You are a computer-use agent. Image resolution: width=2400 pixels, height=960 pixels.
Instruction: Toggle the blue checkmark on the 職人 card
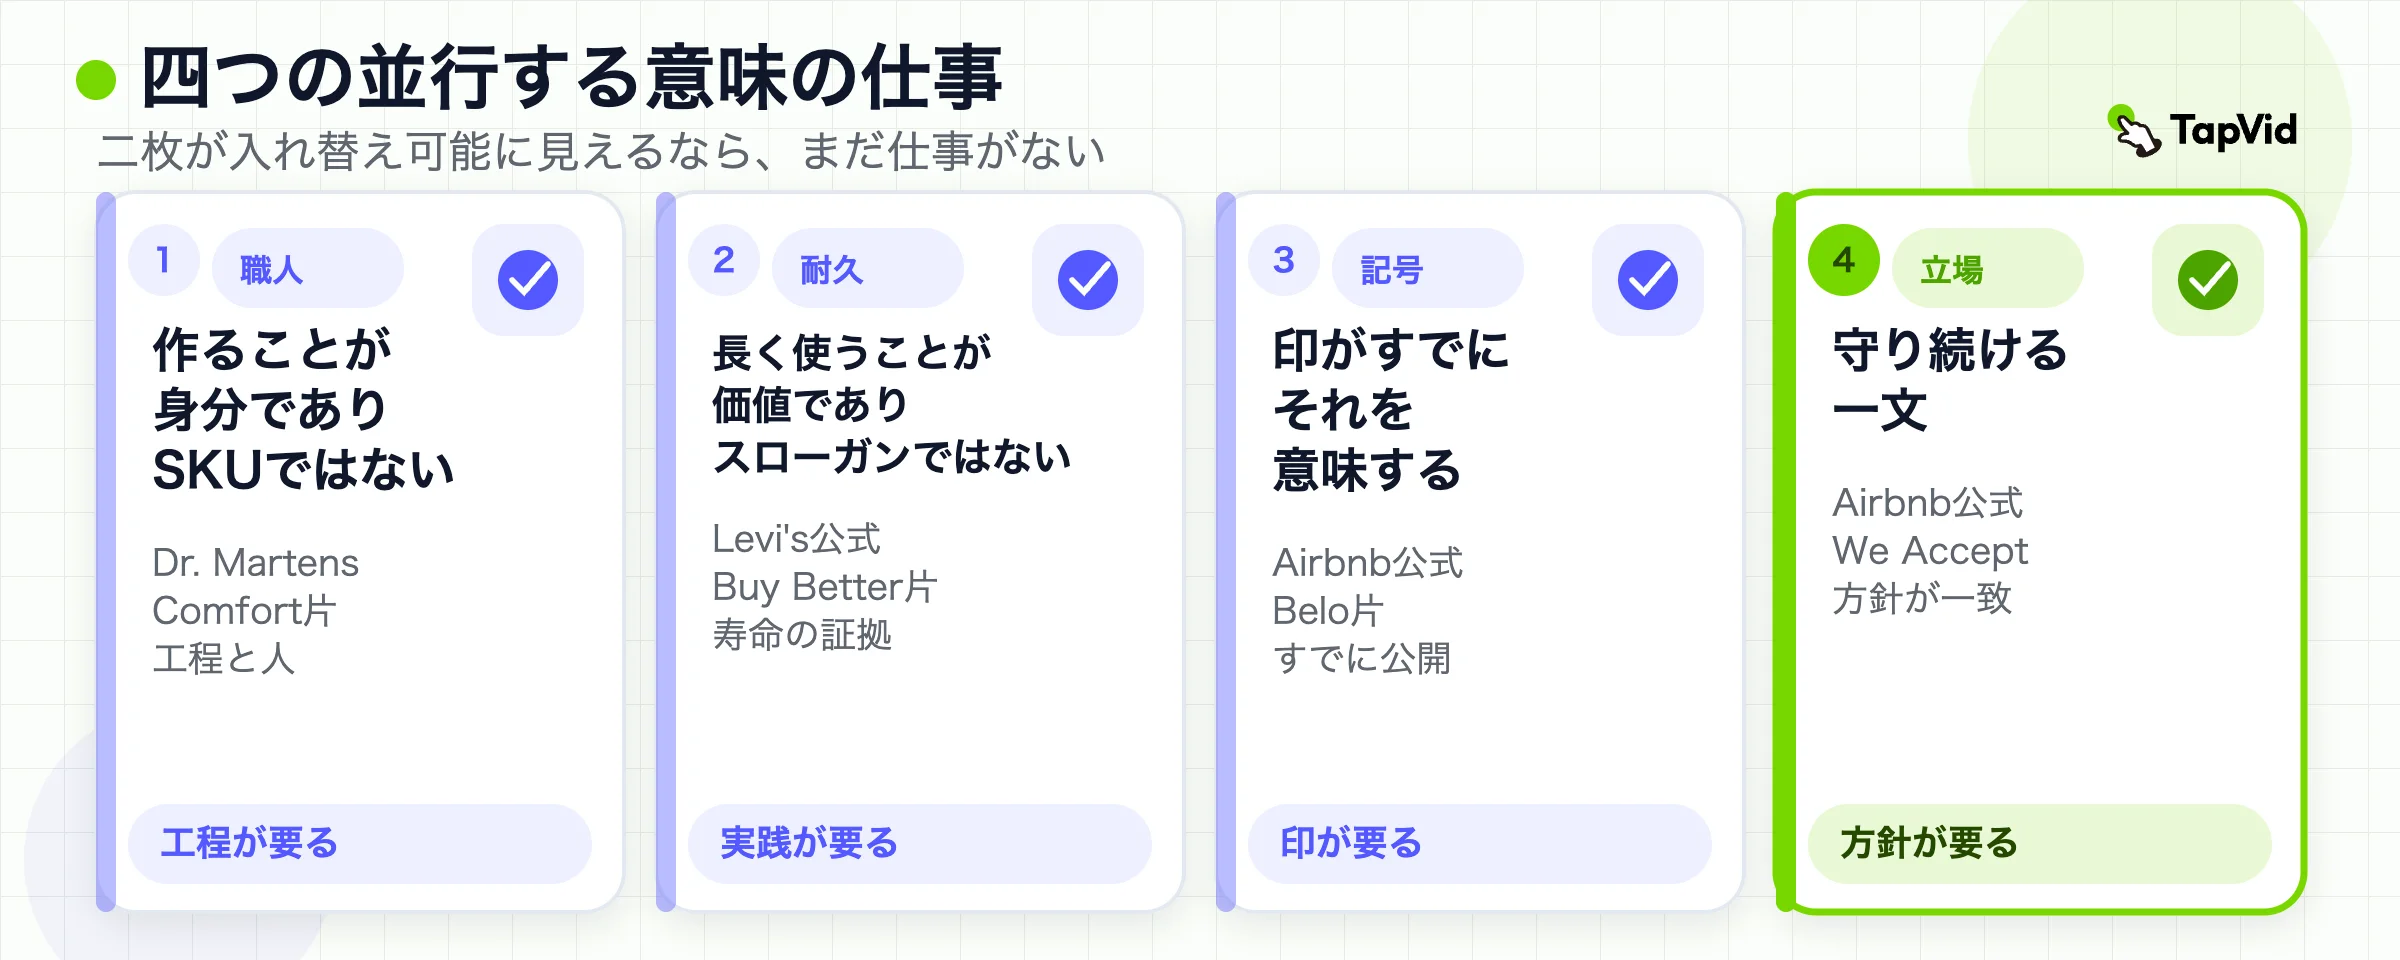click(528, 280)
